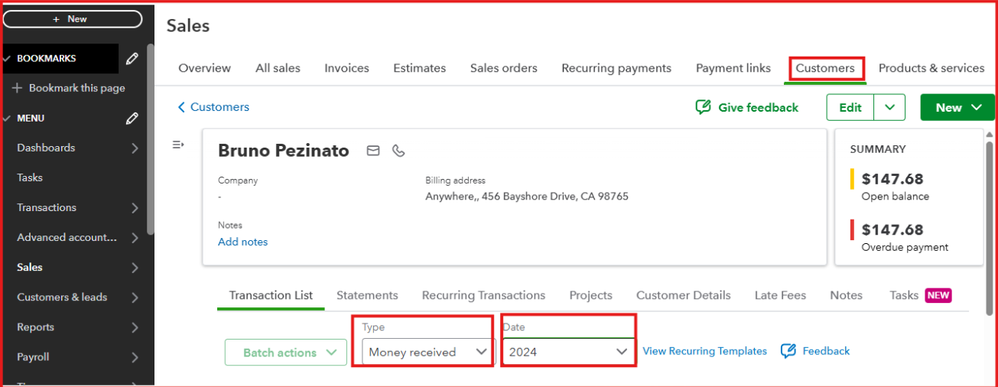Open Customers & leads in the left menu

(62, 298)
